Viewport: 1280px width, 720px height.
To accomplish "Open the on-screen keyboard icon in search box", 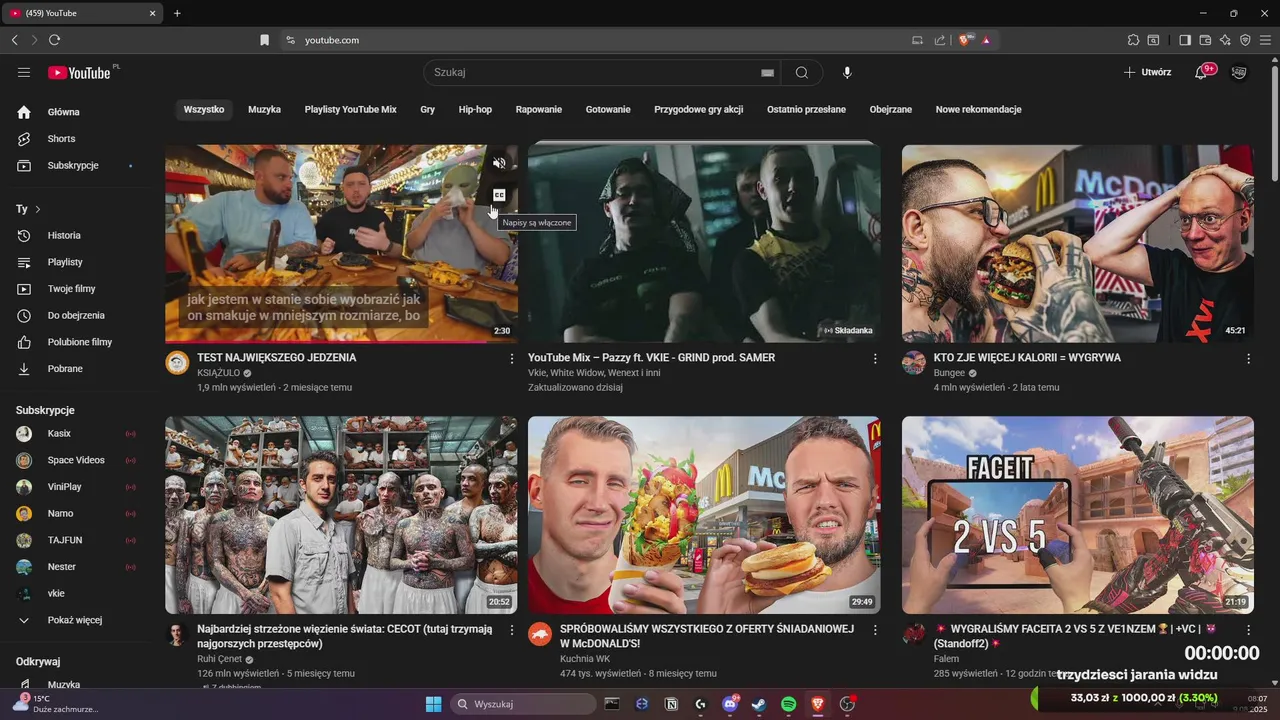I will (767, 73).
